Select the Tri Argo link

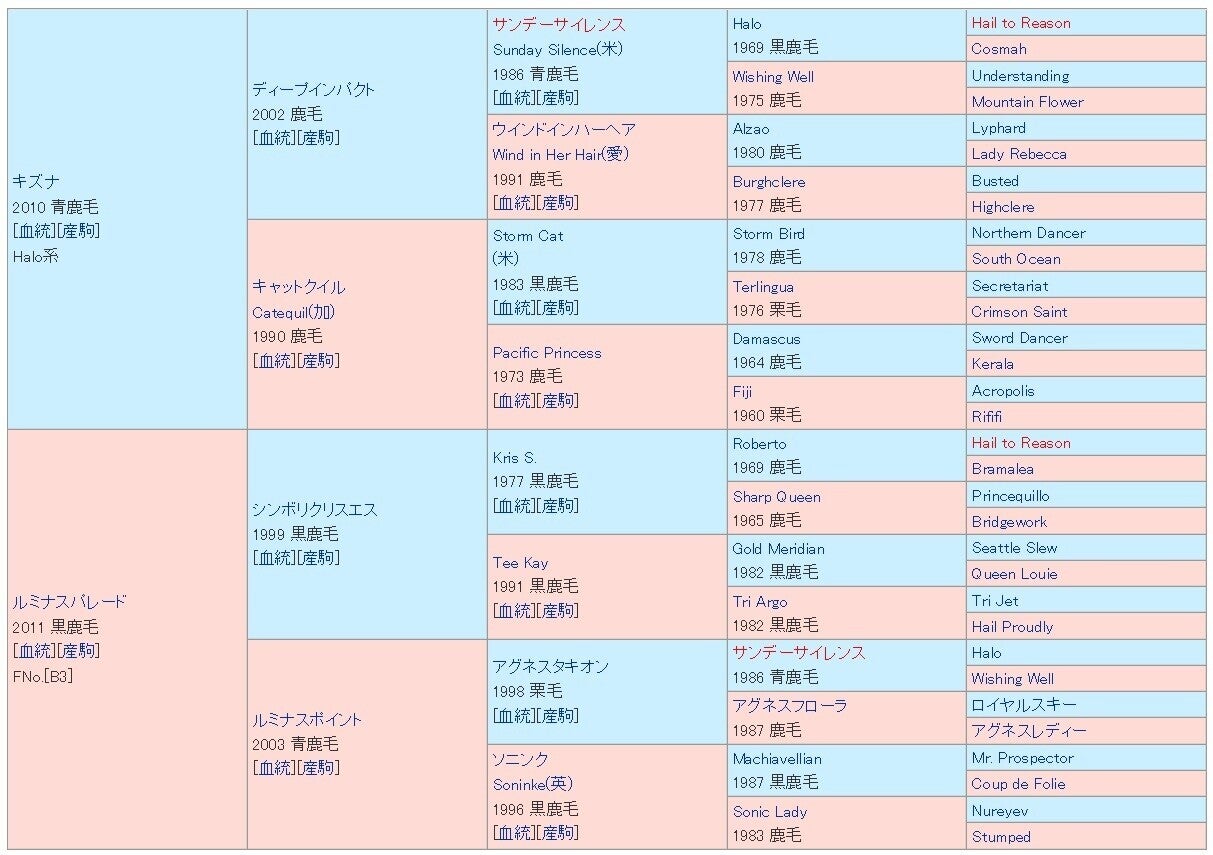click(759, 602)
